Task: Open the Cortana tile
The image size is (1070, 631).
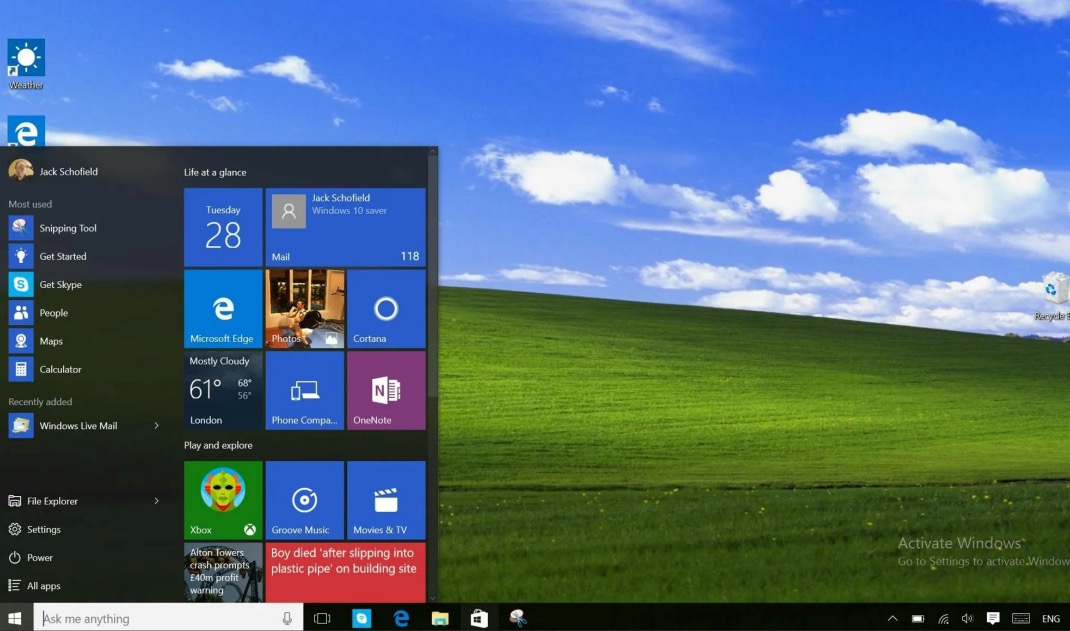Action: (x=386, y=309)
